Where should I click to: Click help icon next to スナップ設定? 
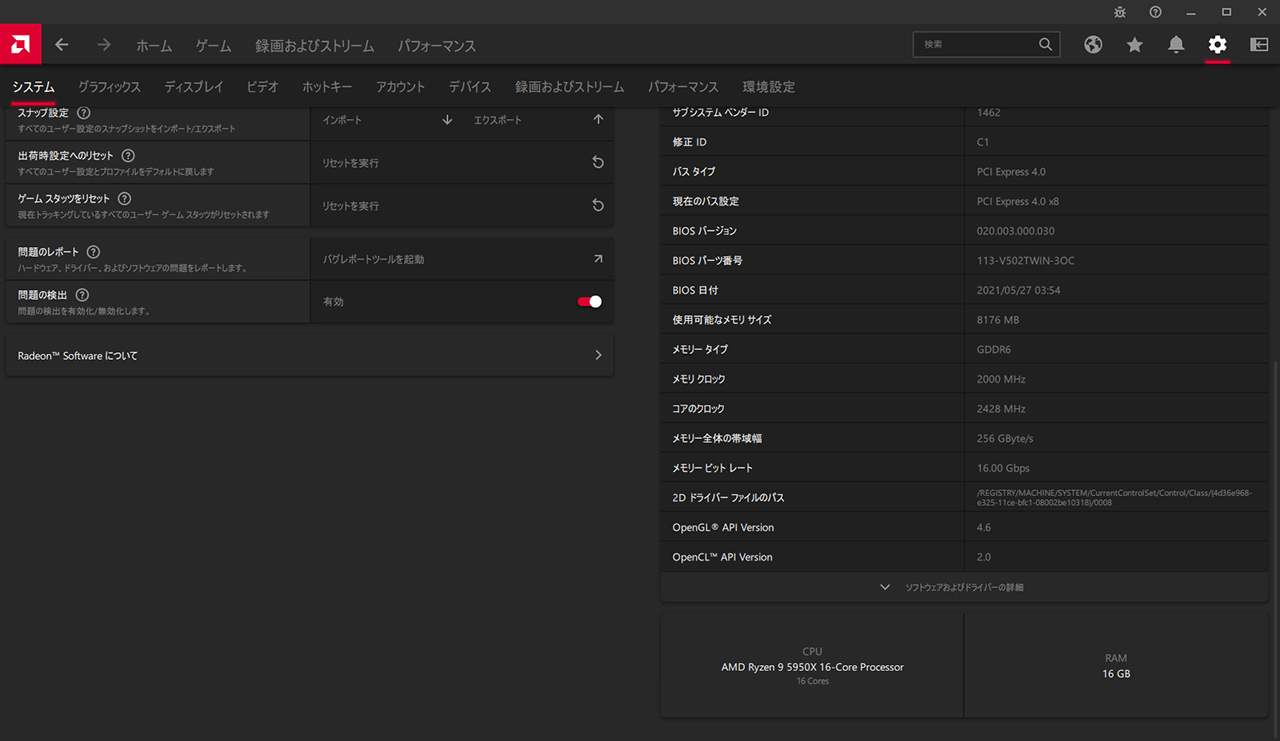coord(84,113)
